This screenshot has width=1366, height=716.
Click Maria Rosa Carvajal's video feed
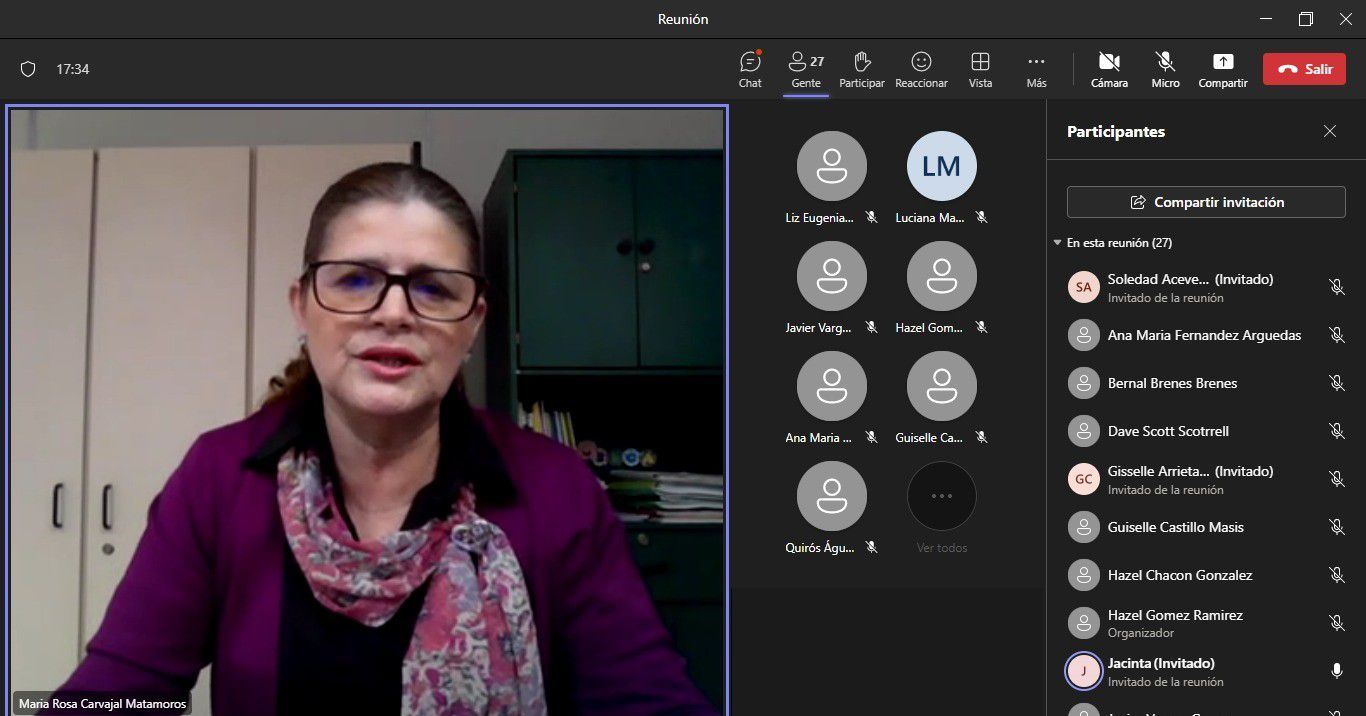[367, 400]
